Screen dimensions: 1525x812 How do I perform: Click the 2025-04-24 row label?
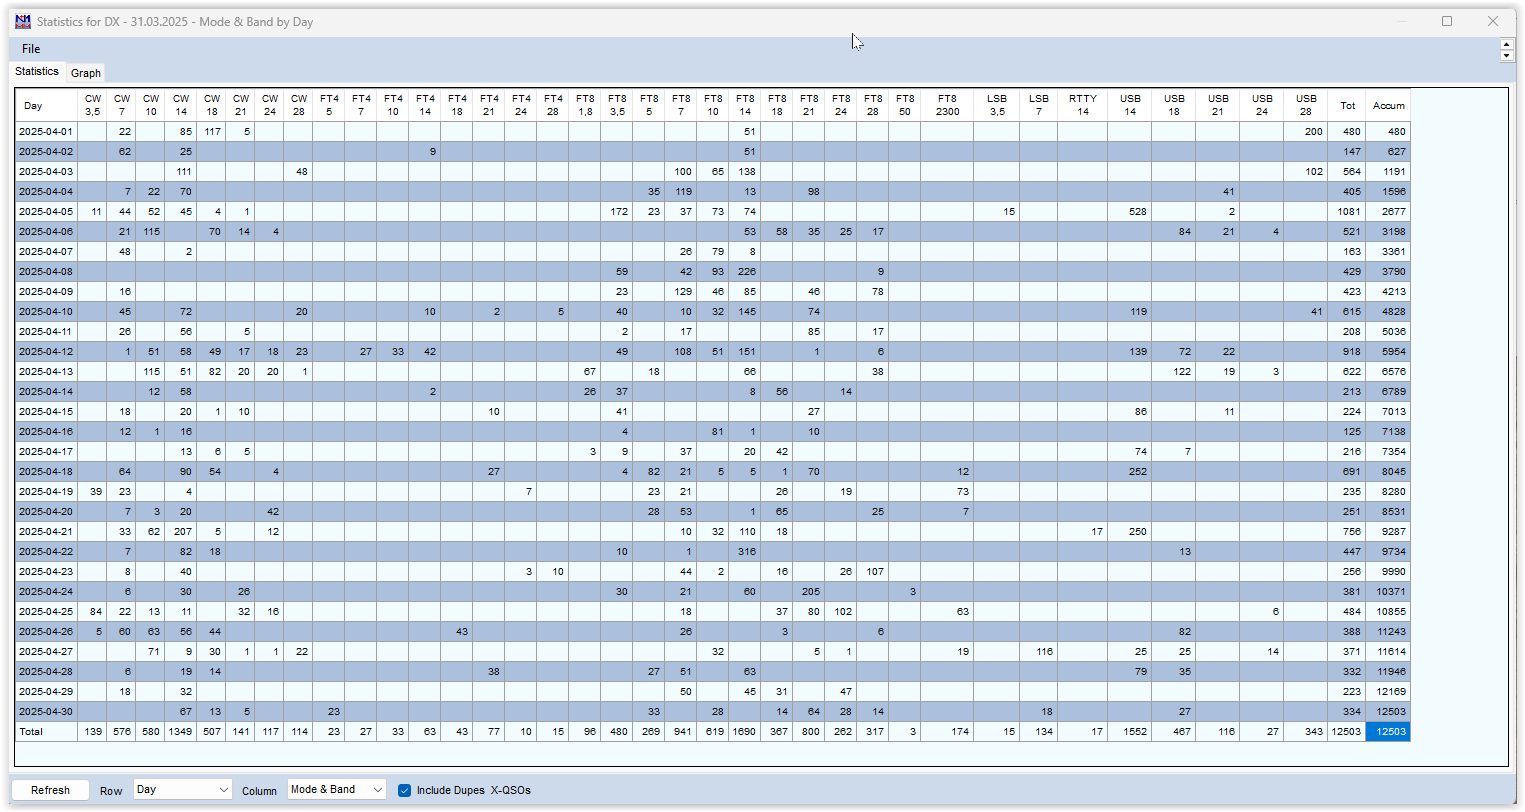[46, 592]
